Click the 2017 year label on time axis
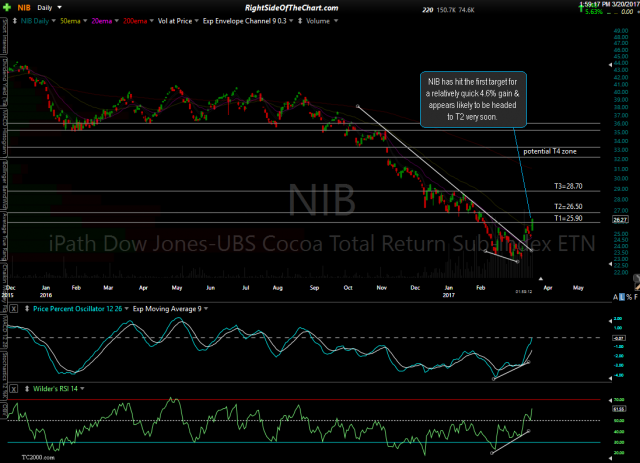The image size is (640, 463). pyautogui.click(x=449, y=295)
